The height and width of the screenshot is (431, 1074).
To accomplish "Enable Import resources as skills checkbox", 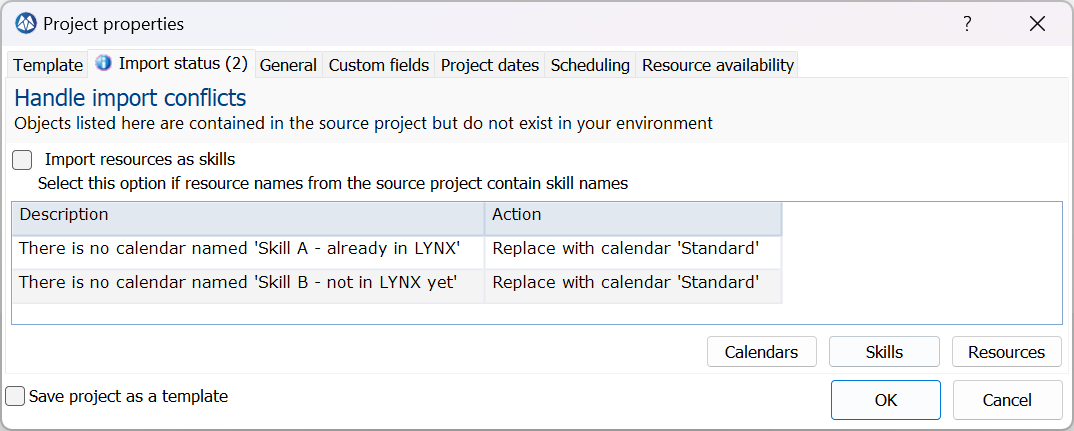I will (23, 160).
